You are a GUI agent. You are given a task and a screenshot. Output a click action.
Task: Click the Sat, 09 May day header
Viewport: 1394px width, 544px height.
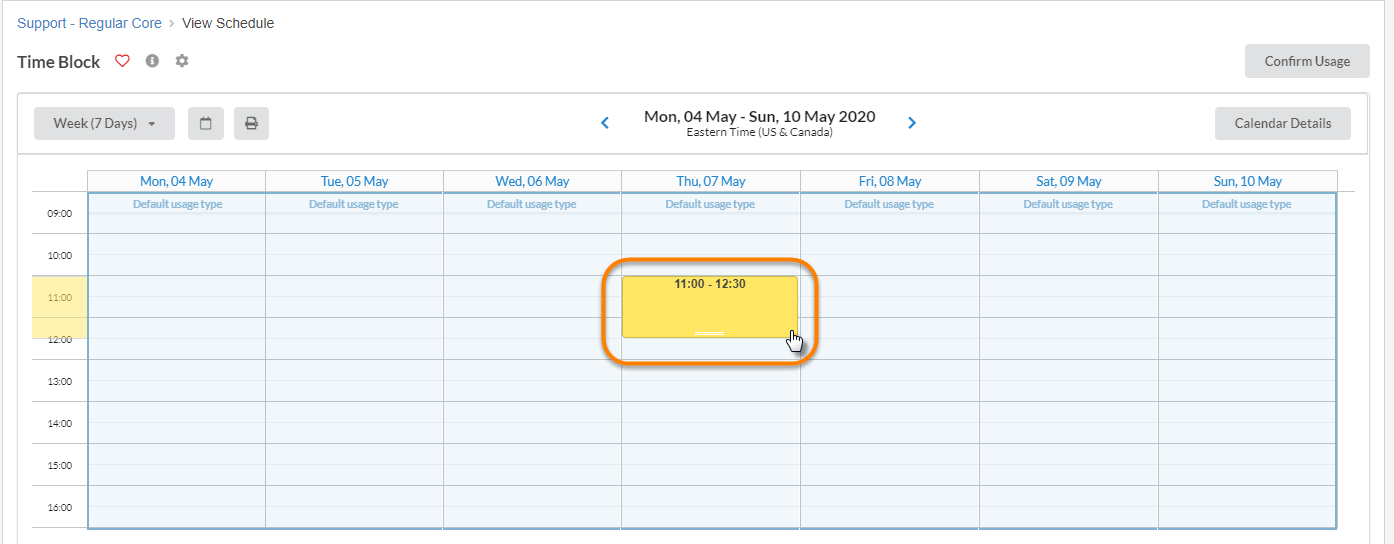[x=1068, y=181]
